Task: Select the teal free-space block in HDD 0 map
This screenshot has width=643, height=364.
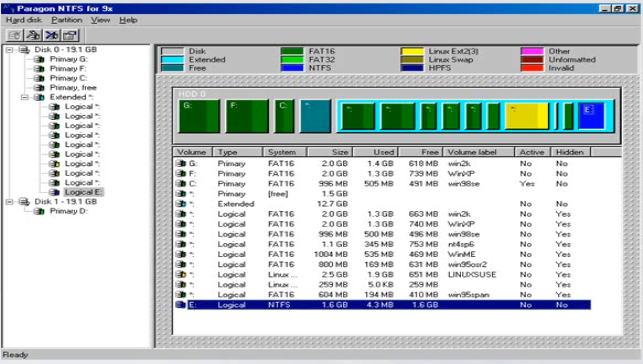Action: pos(315,116)
